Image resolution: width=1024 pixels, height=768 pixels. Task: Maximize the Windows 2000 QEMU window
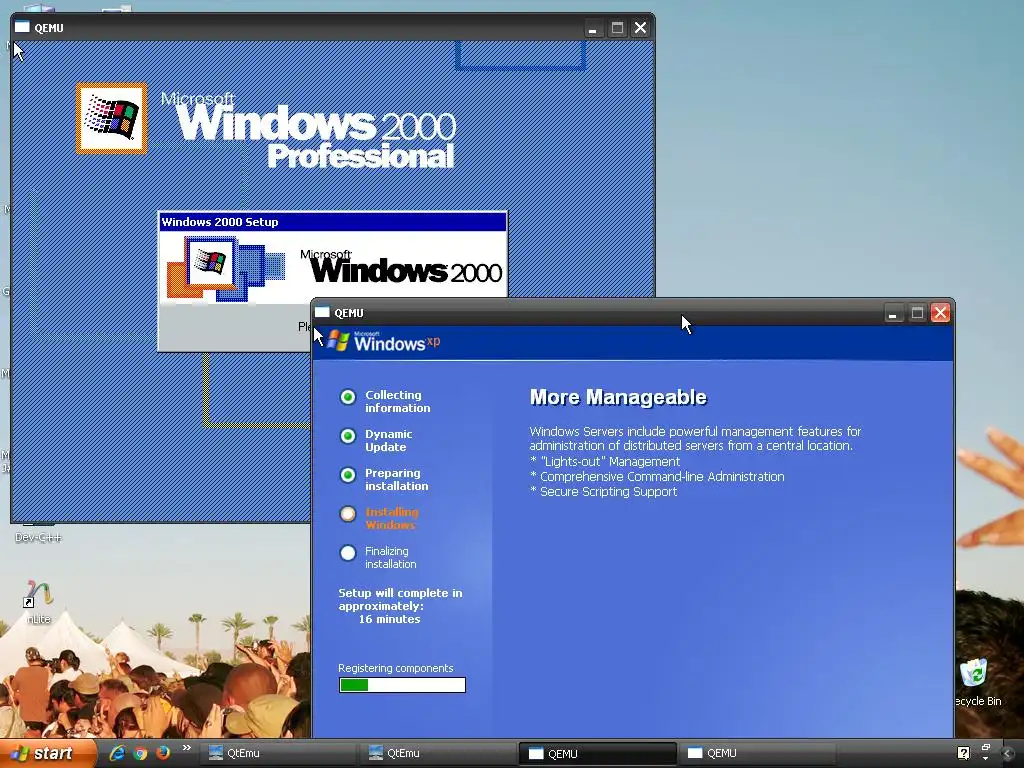click(x=616, y=28)
